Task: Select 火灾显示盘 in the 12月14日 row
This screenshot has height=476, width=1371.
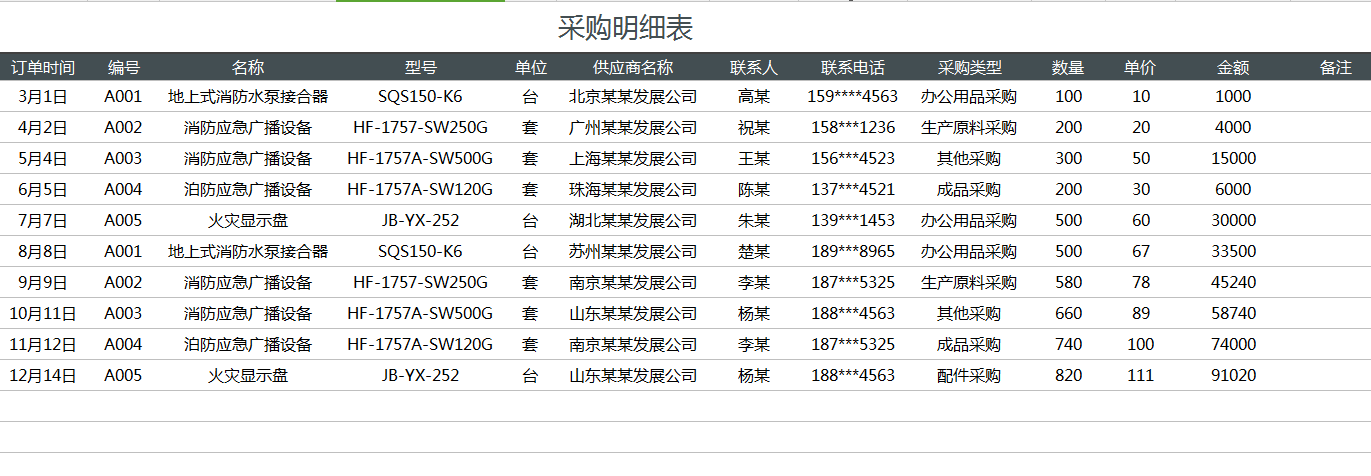Action: [248, 376]
